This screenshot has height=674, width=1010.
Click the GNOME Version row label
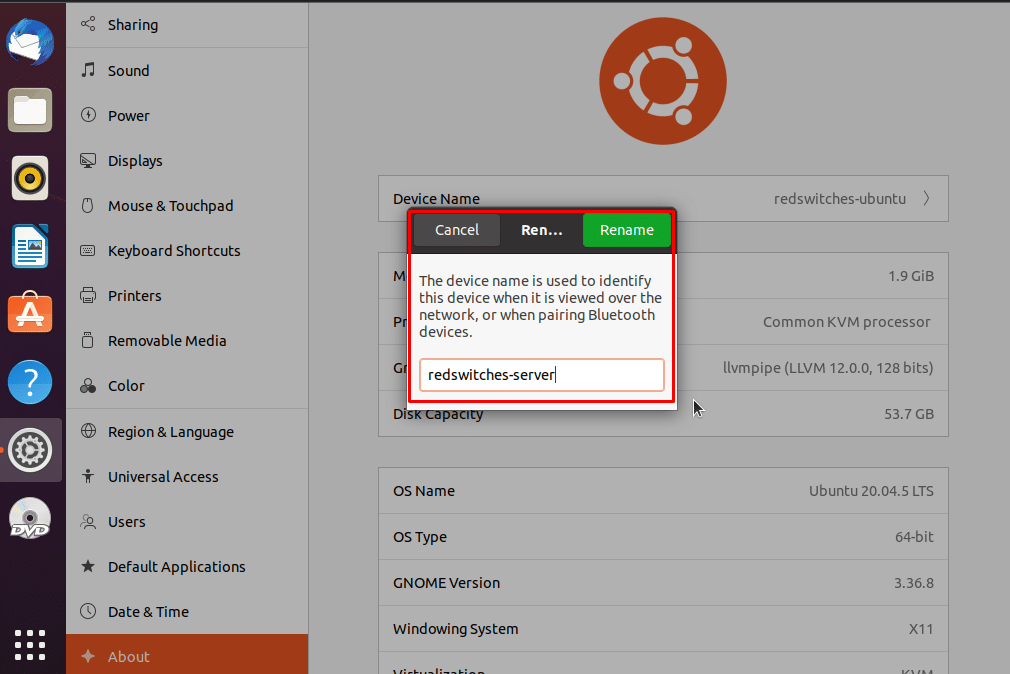[446, 583]
